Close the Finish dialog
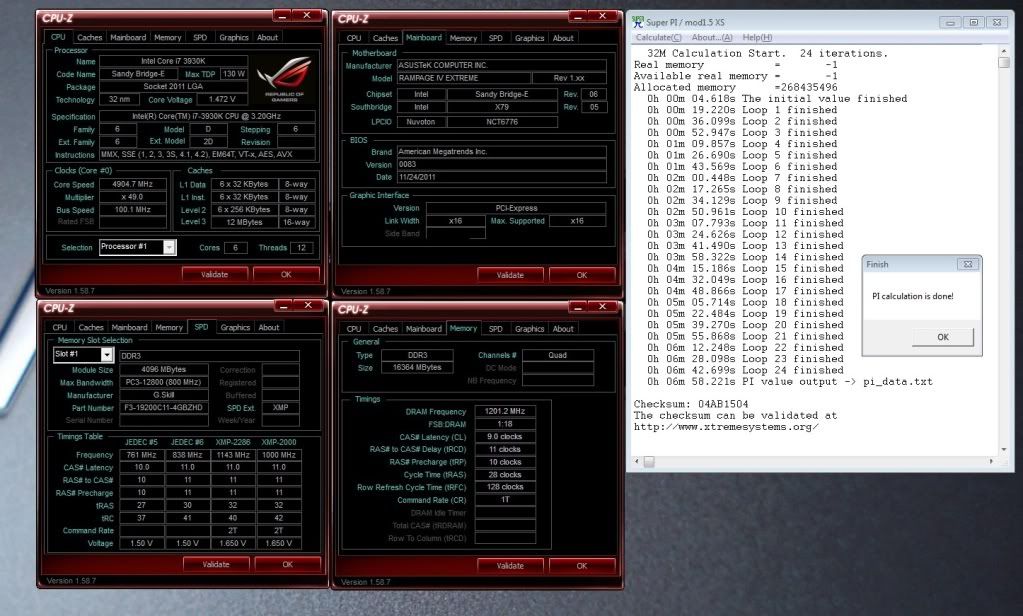Screen dimensions: 1023x616 coord(968,264)
